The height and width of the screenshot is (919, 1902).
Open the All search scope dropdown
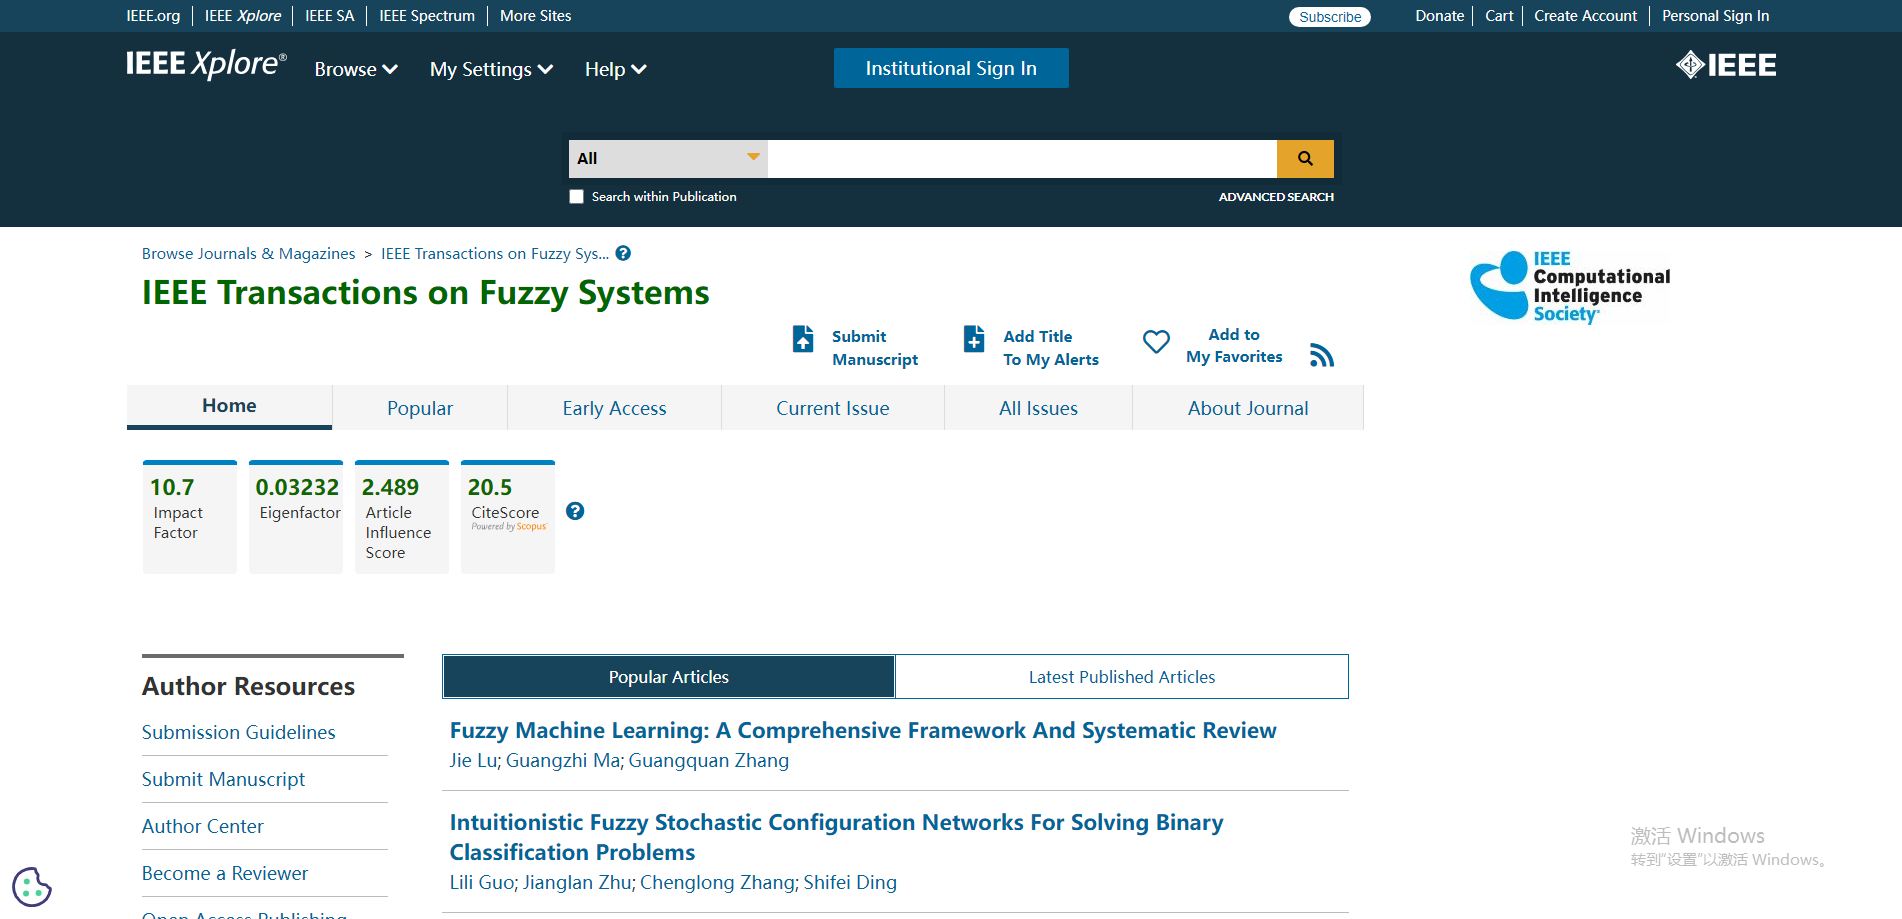pos(667,158)
